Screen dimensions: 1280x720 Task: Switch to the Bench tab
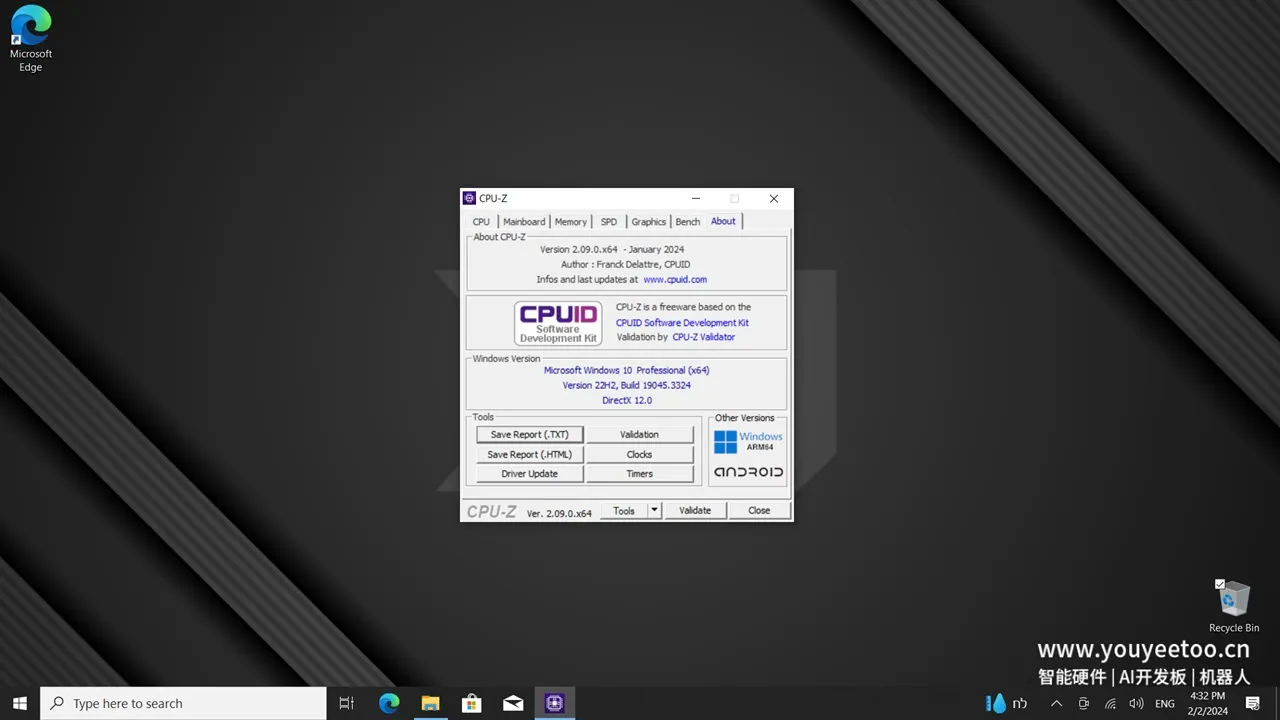[x=687, y=221]
